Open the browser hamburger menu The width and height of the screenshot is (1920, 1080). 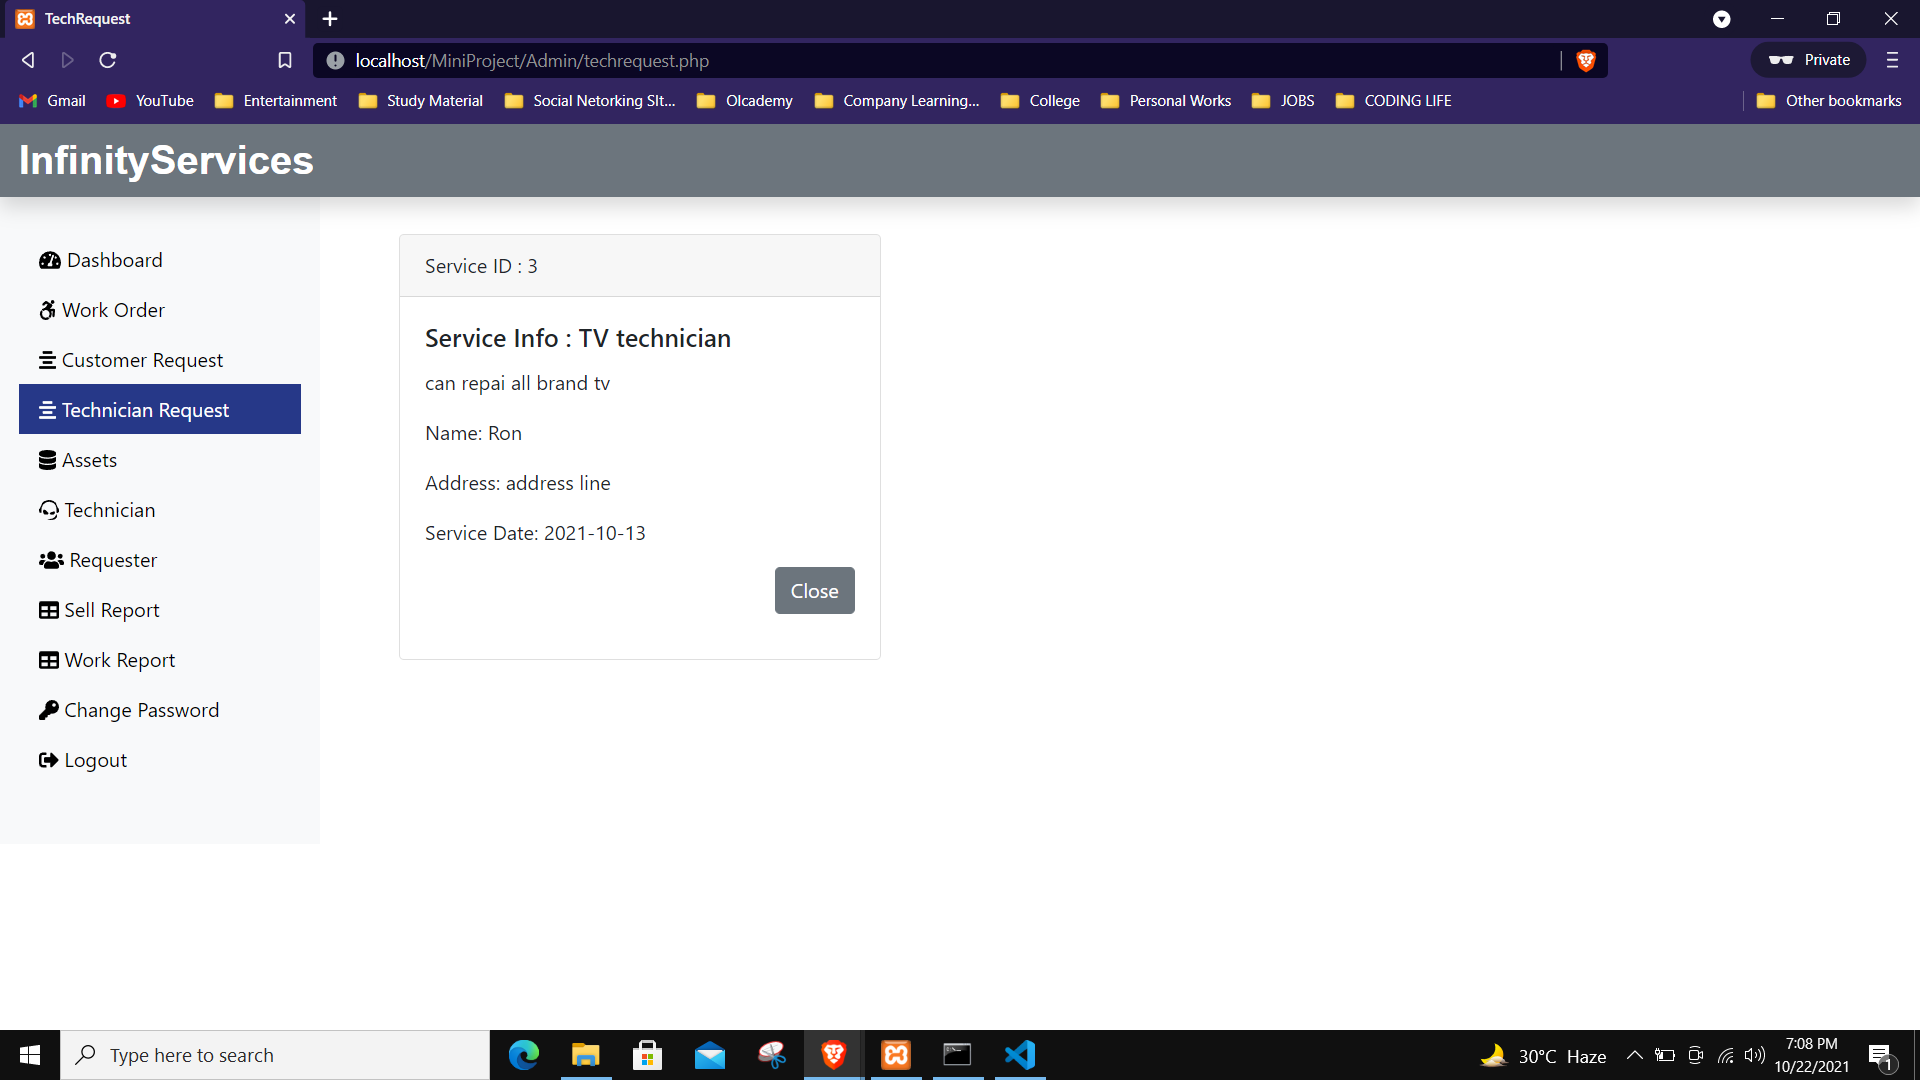pyautogui.click(x=1892, y=60)
